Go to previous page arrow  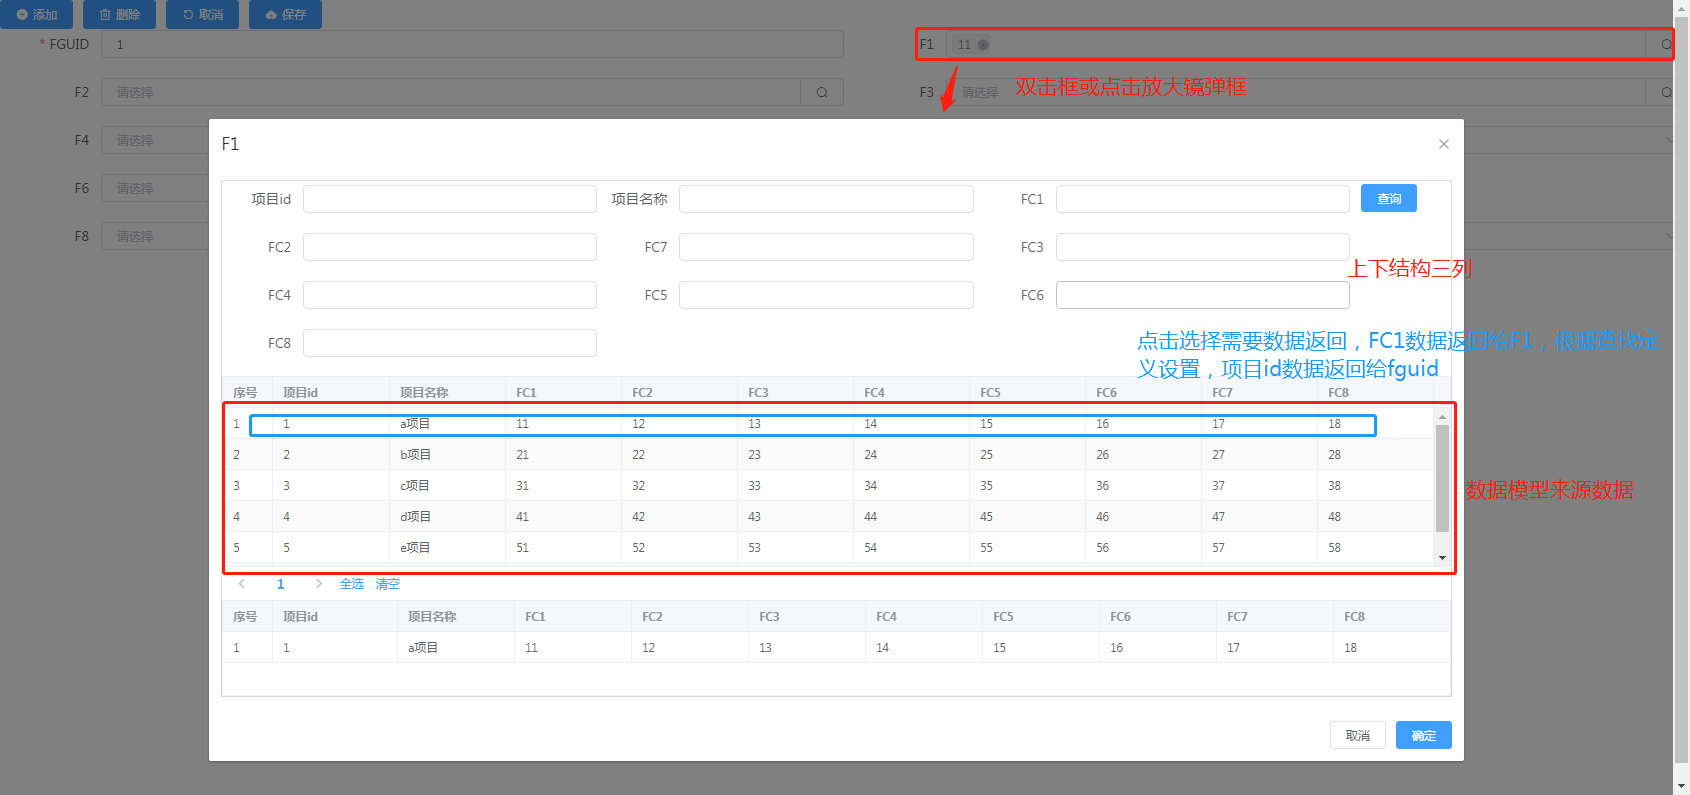point(242,584)
